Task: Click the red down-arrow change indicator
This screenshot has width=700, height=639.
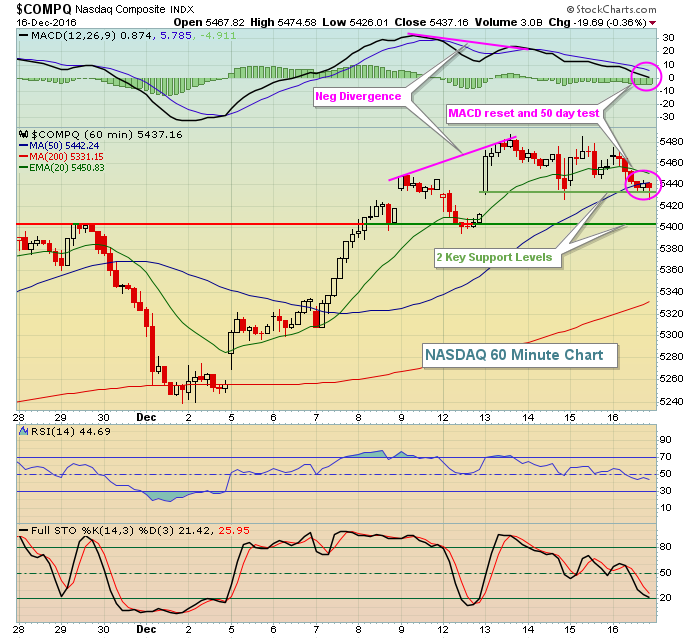Action: 653,23
